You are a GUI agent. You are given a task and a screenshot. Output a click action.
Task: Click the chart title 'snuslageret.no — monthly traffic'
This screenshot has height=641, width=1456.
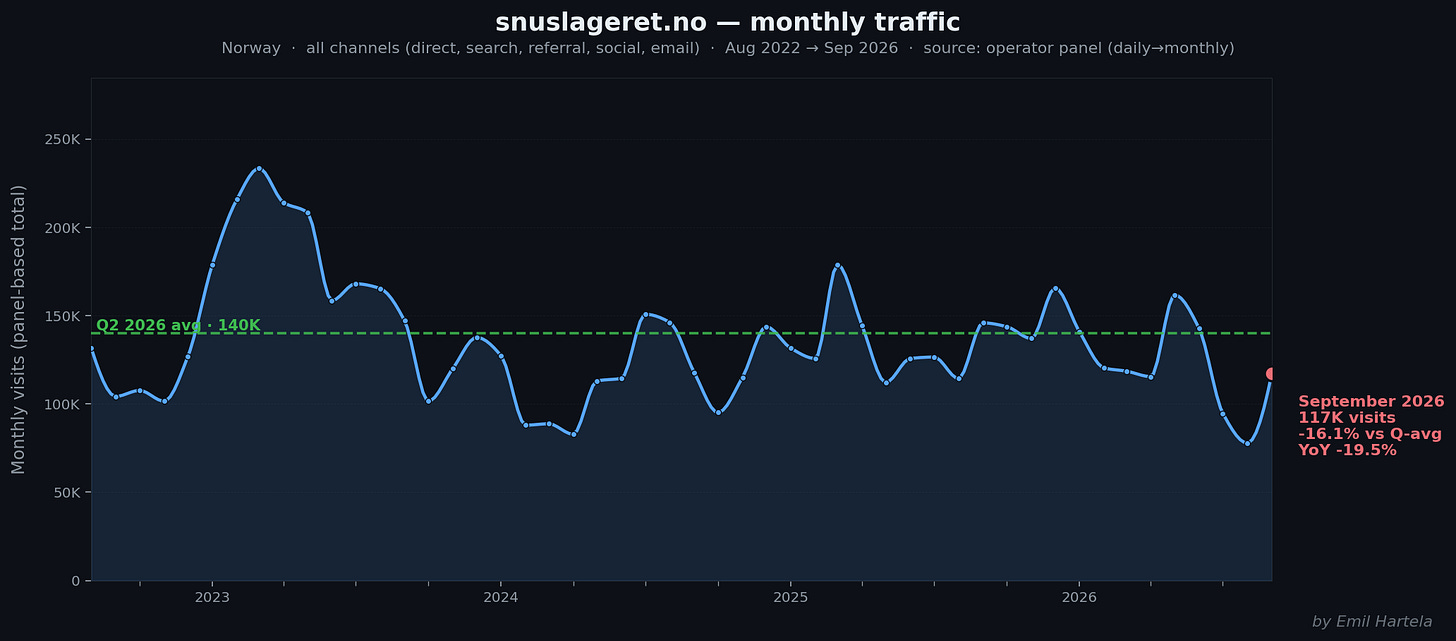(727, 23)
